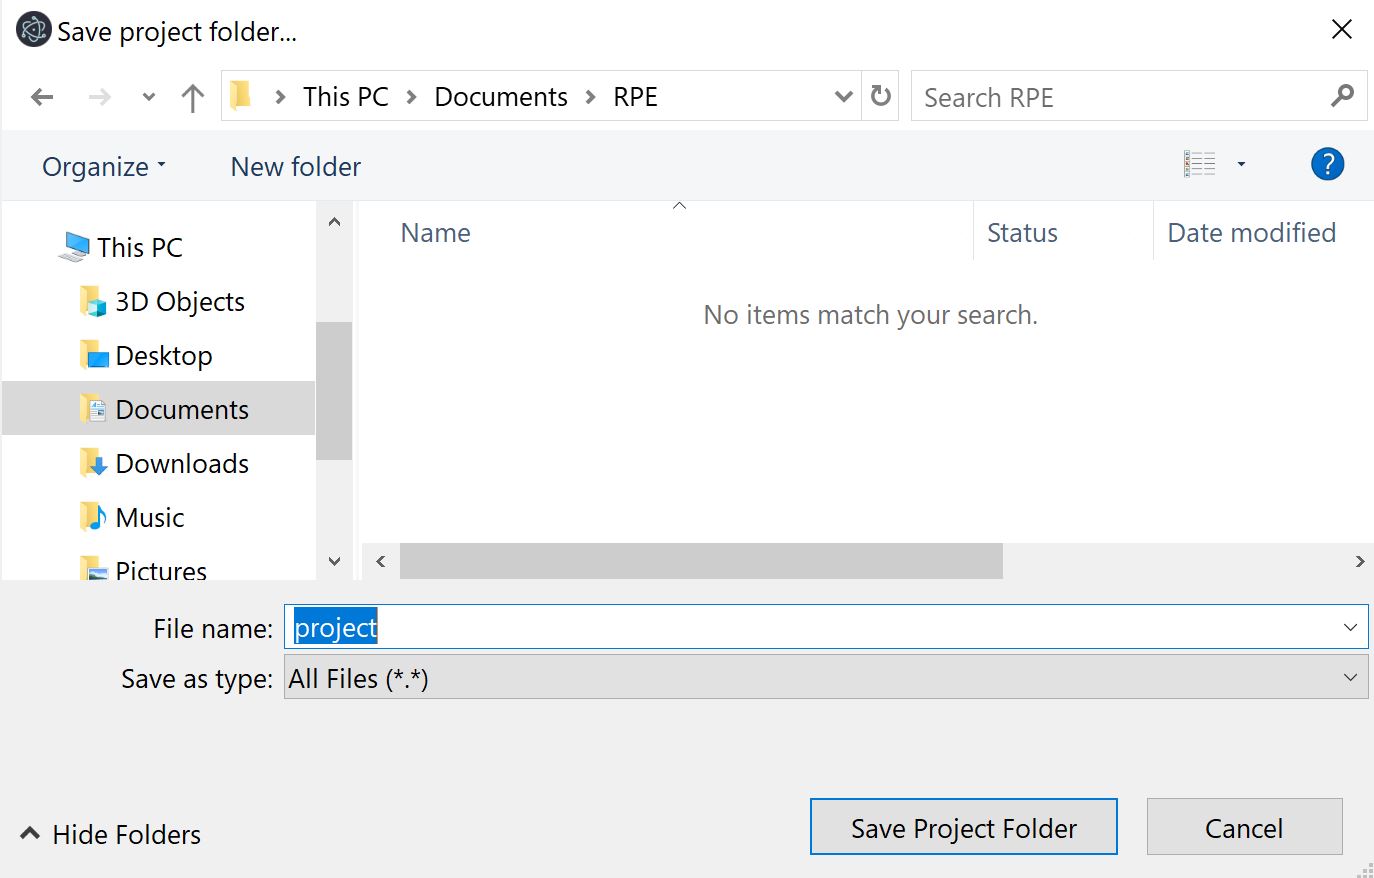This screenshot has width=1374, height=878.
Task: Click the folder icon in address bar
Action: (x=241, y=96)
